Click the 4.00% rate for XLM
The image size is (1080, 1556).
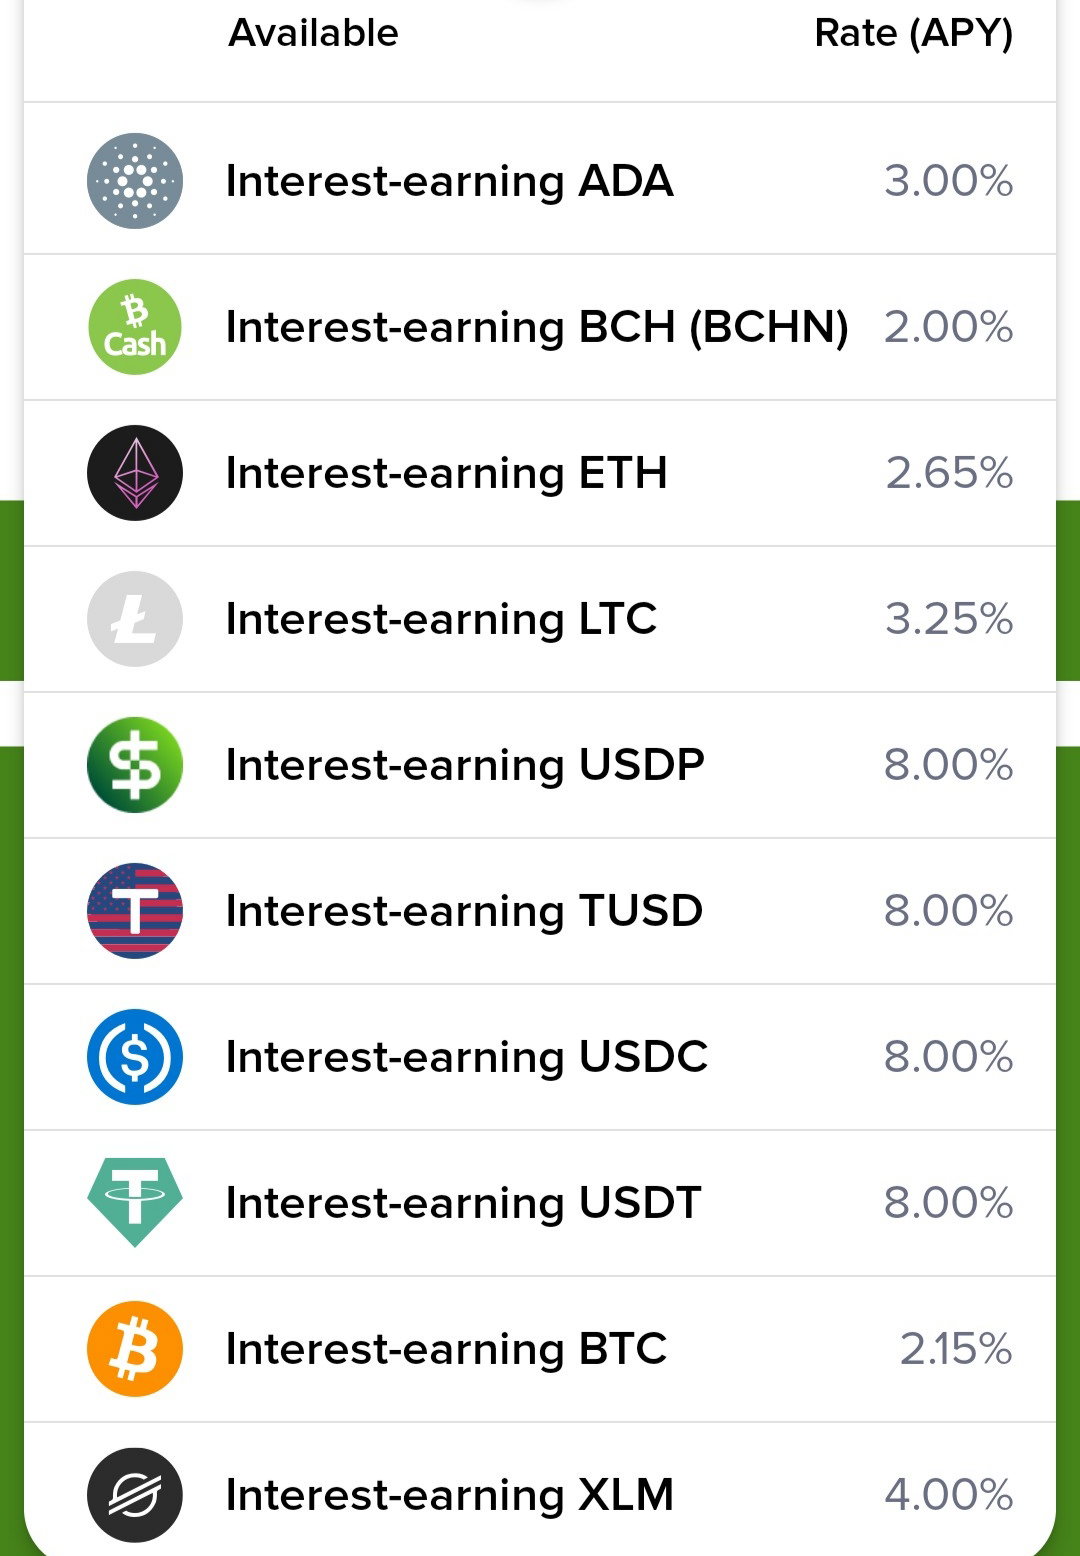coord(949,1496)
